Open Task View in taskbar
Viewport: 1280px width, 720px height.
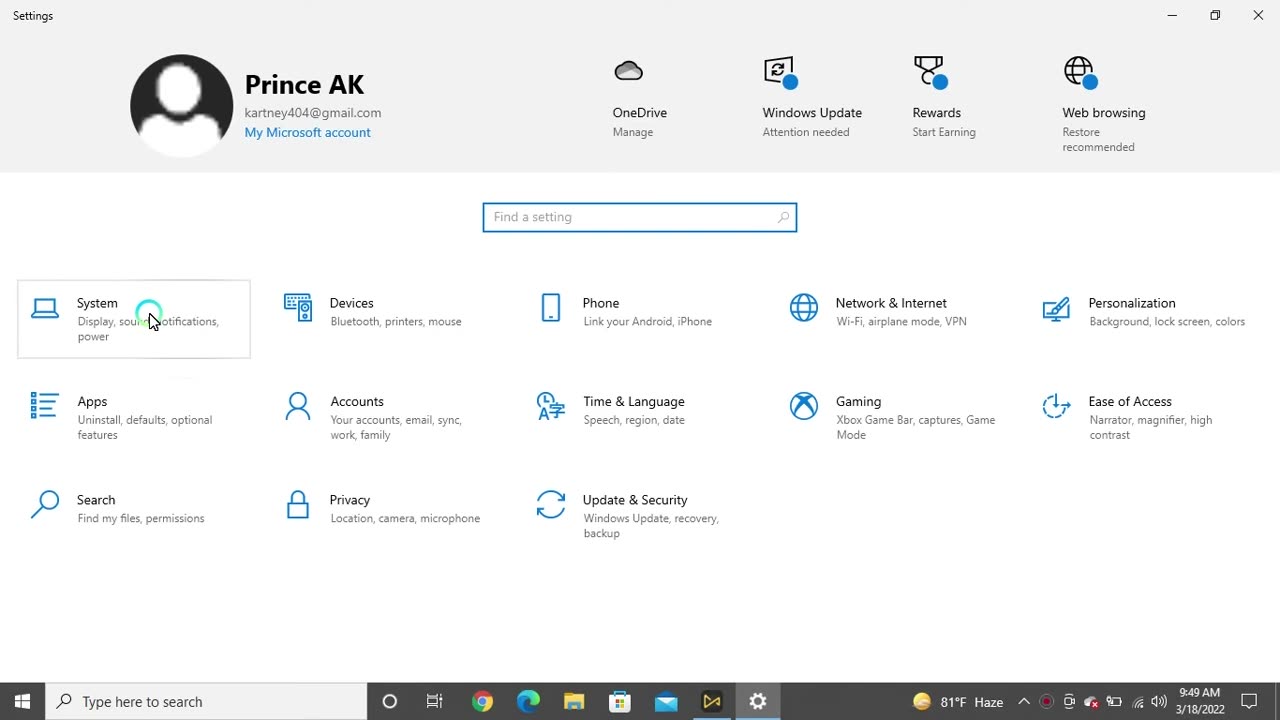[x=435, y=701]
